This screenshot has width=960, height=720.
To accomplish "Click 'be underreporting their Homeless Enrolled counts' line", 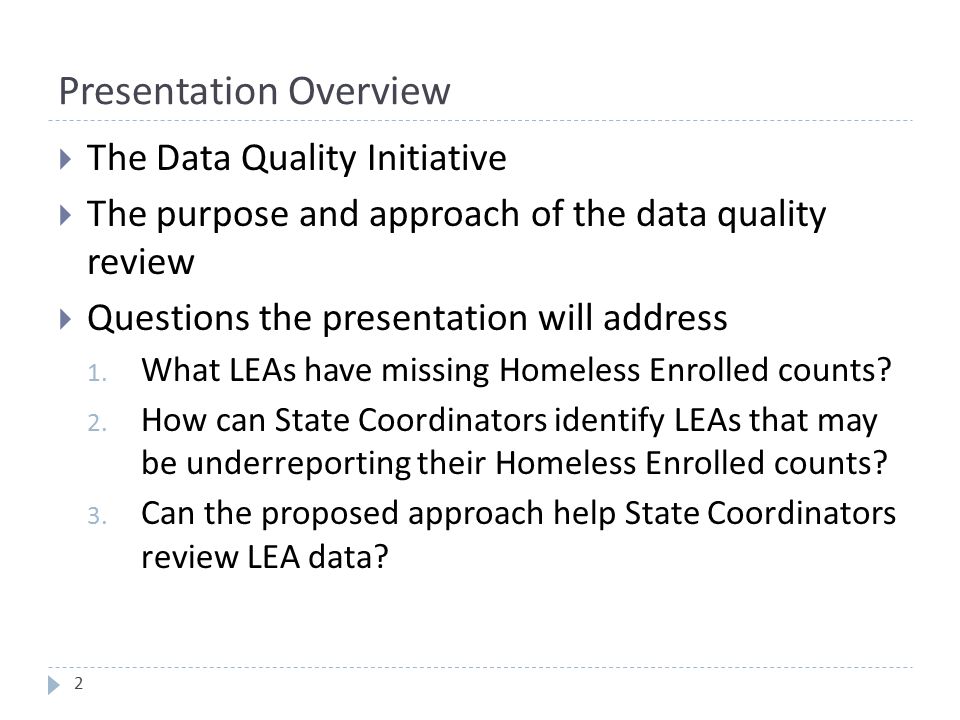I will 514,463.
